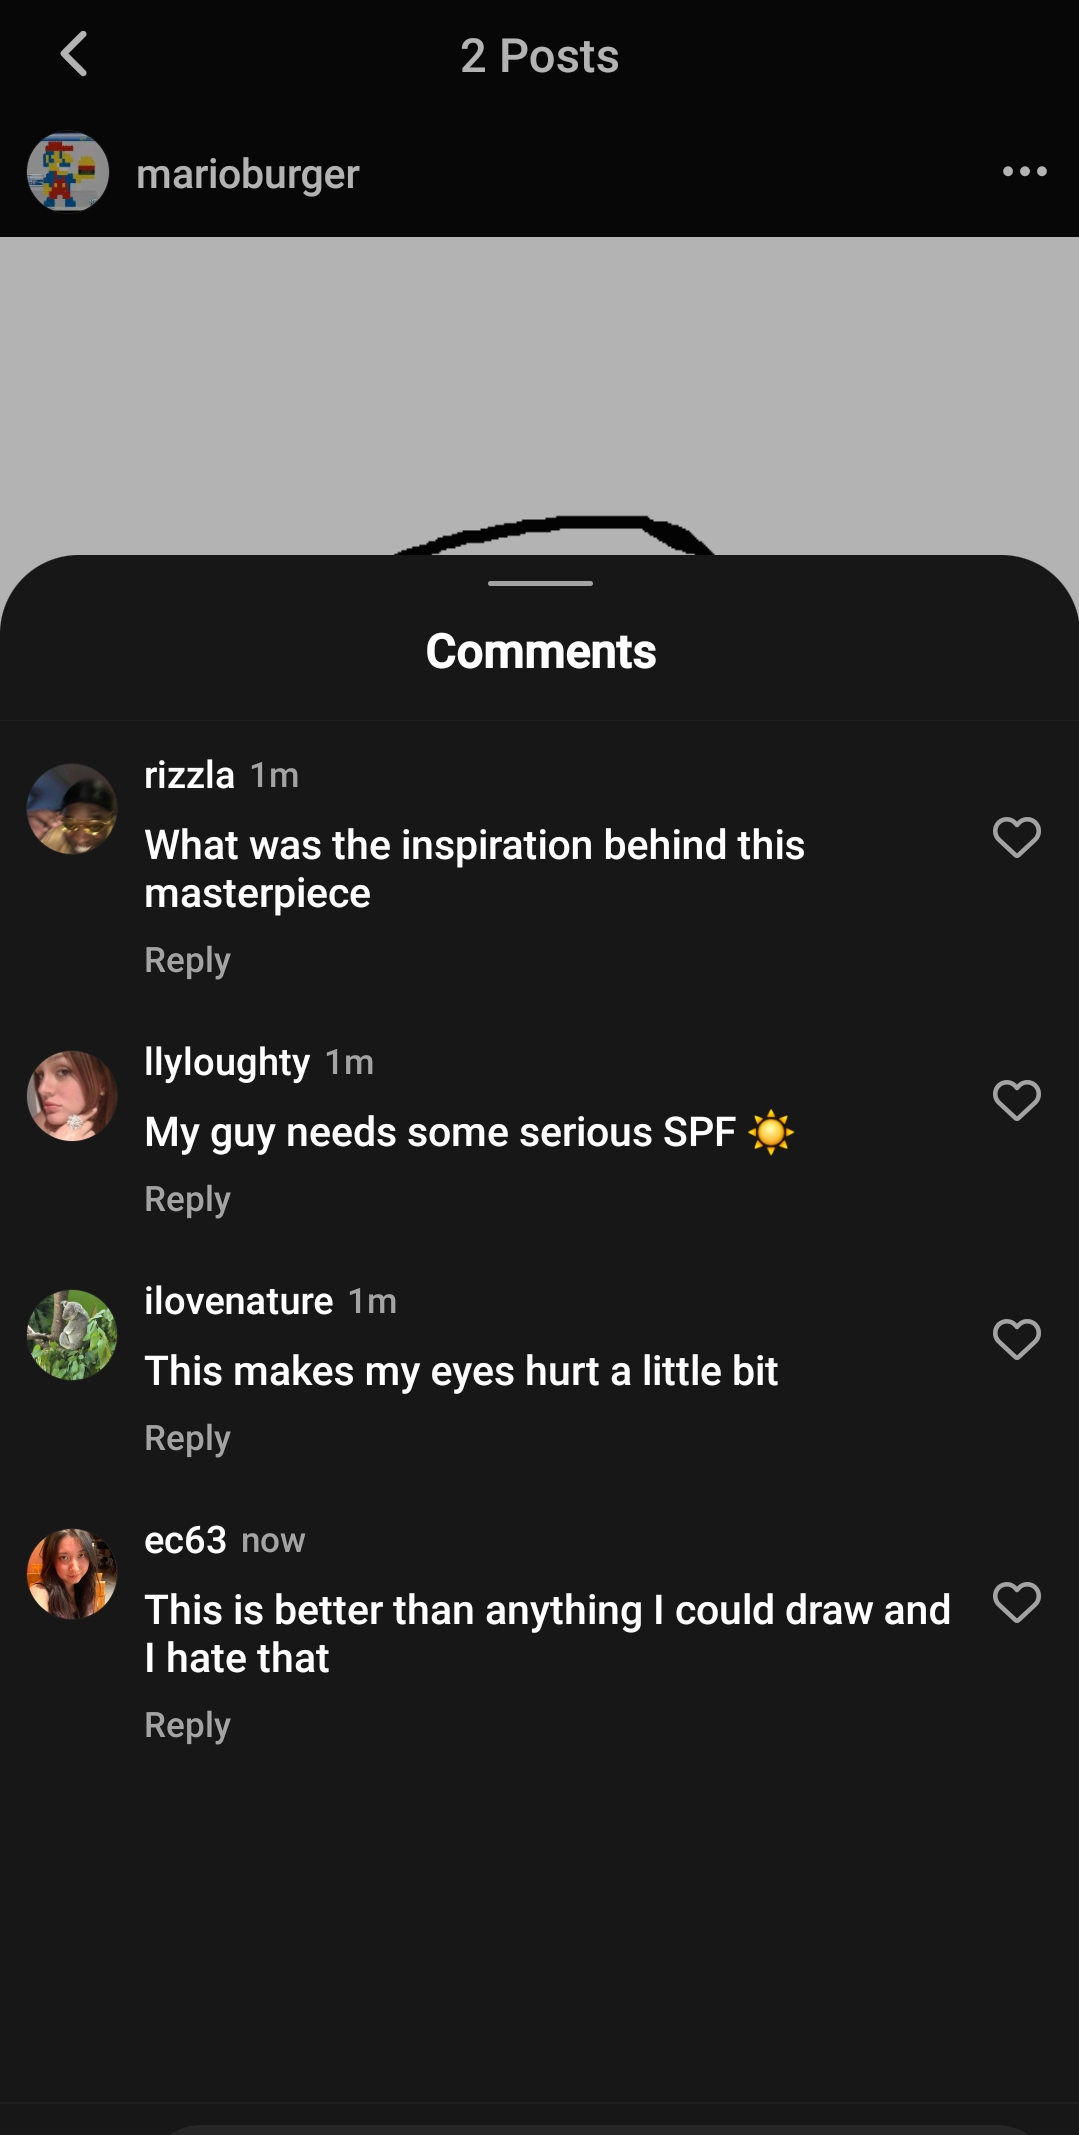The width and height of the screenshot is (1079, 2135).
Task: Open rizzla's profile avatar
Action: point(72,809)
